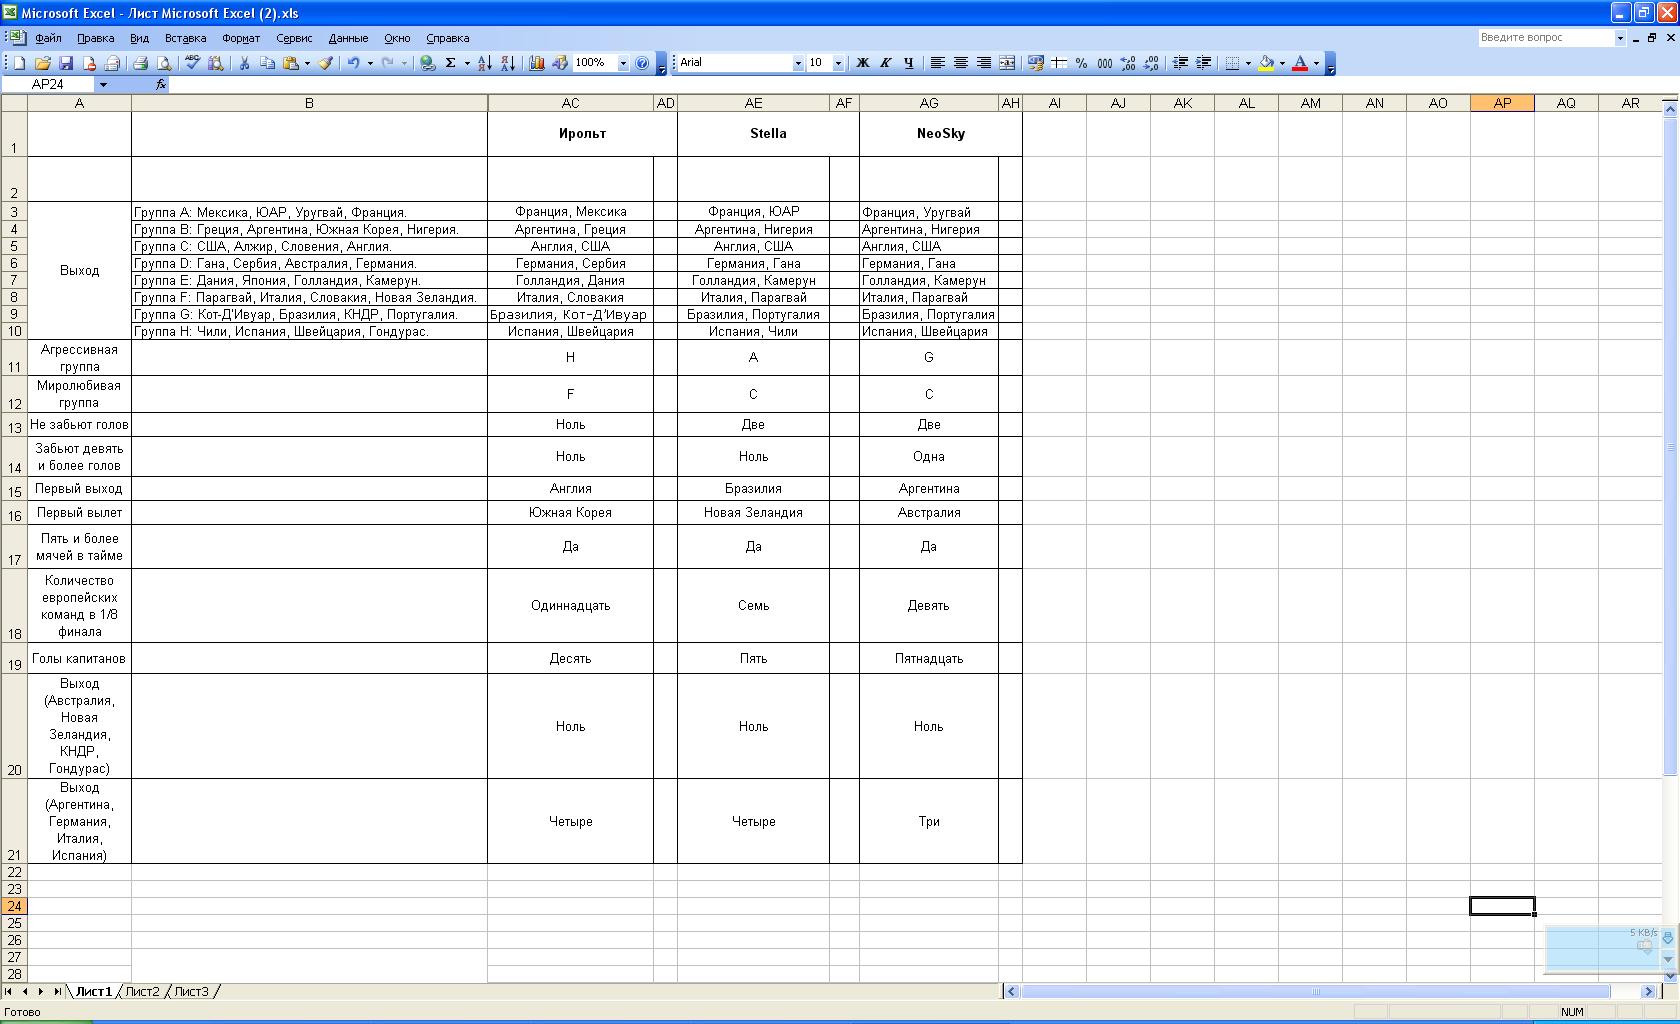Open the paste options dropdown arrow
Screen dimensions: 1680x1024
[x=307, y=63]
